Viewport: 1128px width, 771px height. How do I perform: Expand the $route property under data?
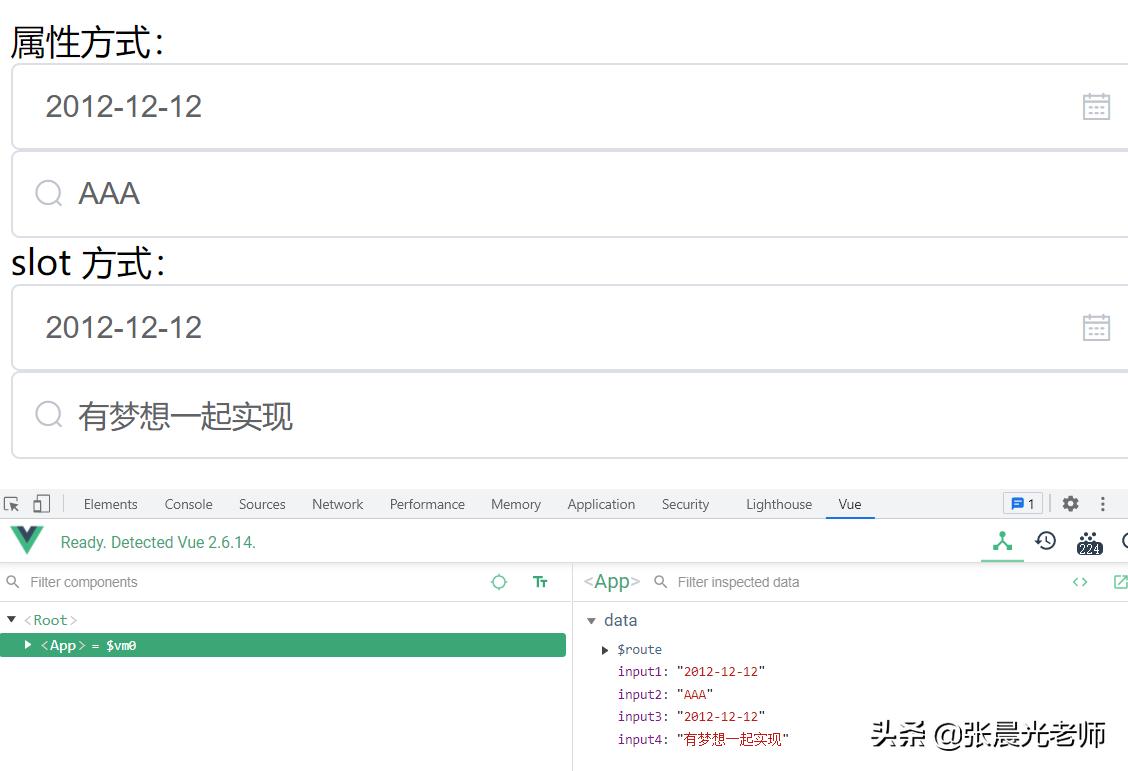pos(604,649)
